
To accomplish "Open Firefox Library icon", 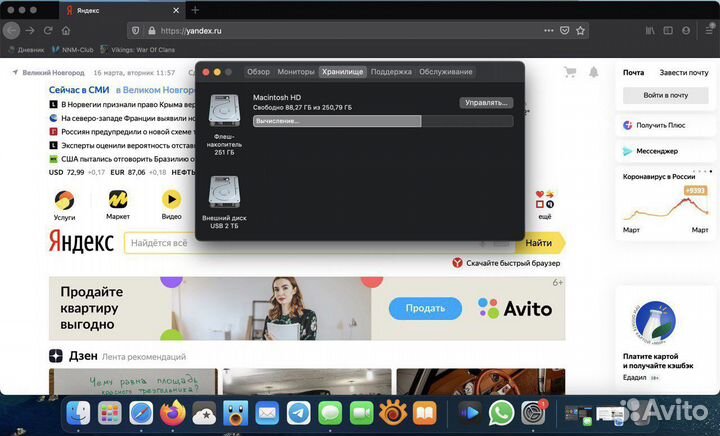I will point(650,30).
